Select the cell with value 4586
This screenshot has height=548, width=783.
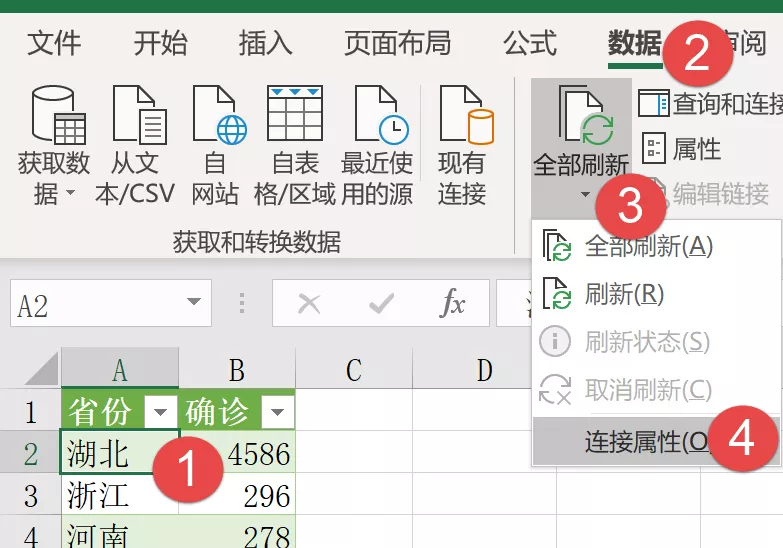[x=237, y=452]
